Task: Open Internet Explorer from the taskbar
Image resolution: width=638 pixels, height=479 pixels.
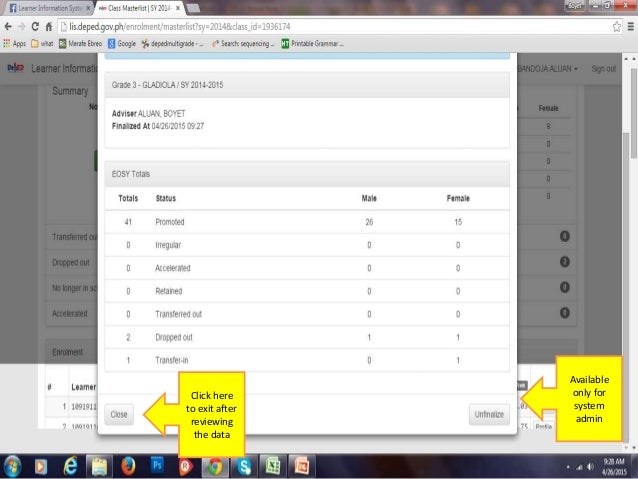Action: pos(70,466)
